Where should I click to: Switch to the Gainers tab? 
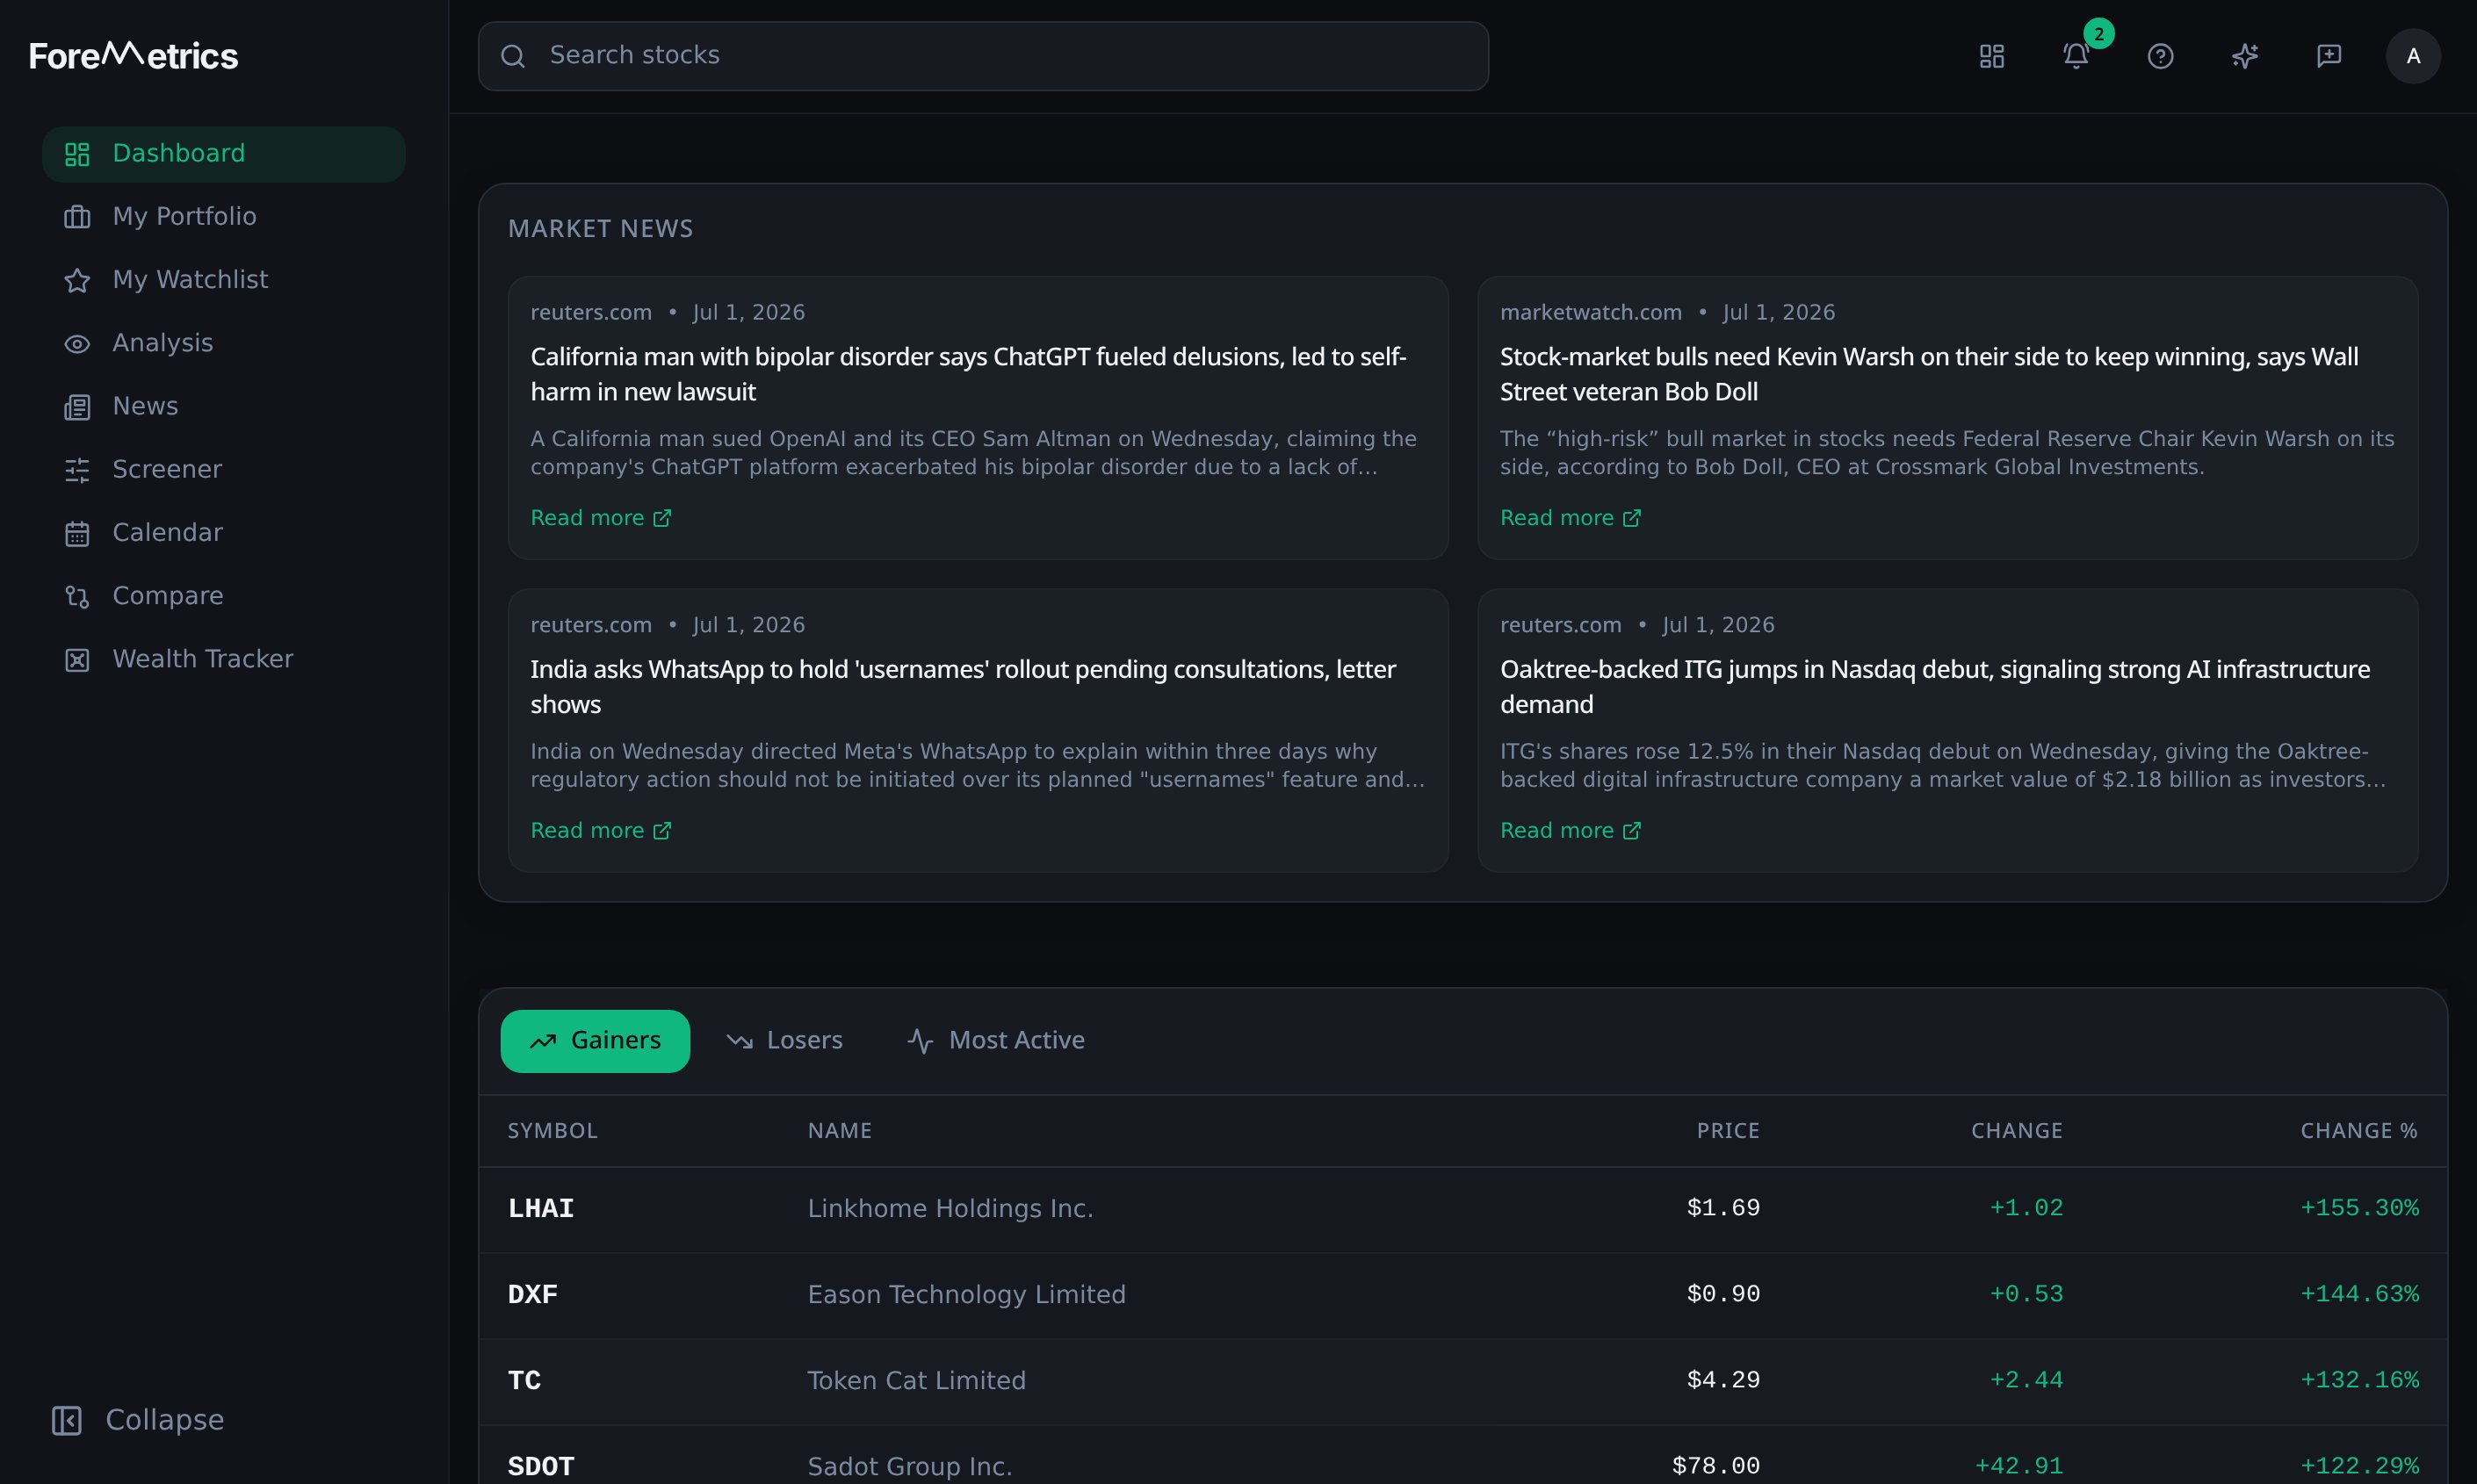tap(595, 1041)
